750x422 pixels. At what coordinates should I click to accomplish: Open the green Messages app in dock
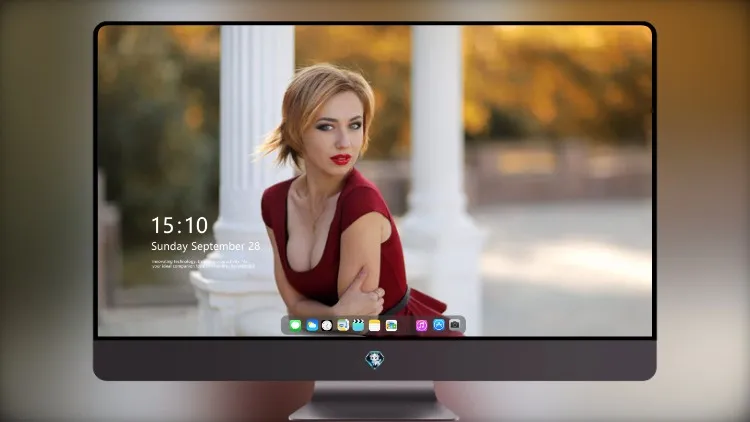tap(296, 325)
